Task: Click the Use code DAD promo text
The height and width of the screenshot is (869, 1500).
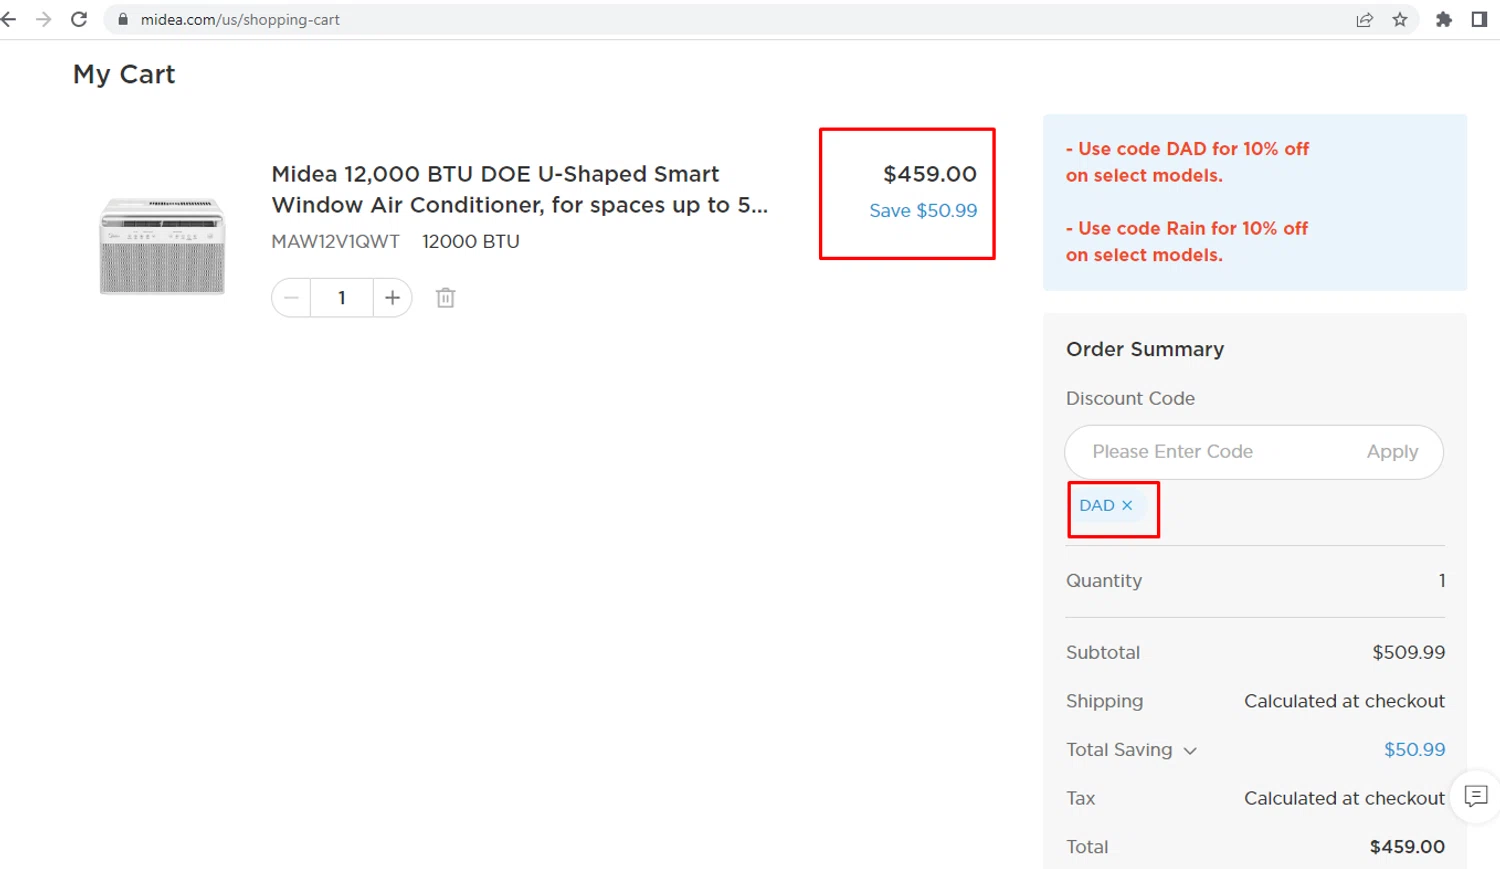Action: coord(1187,162)
